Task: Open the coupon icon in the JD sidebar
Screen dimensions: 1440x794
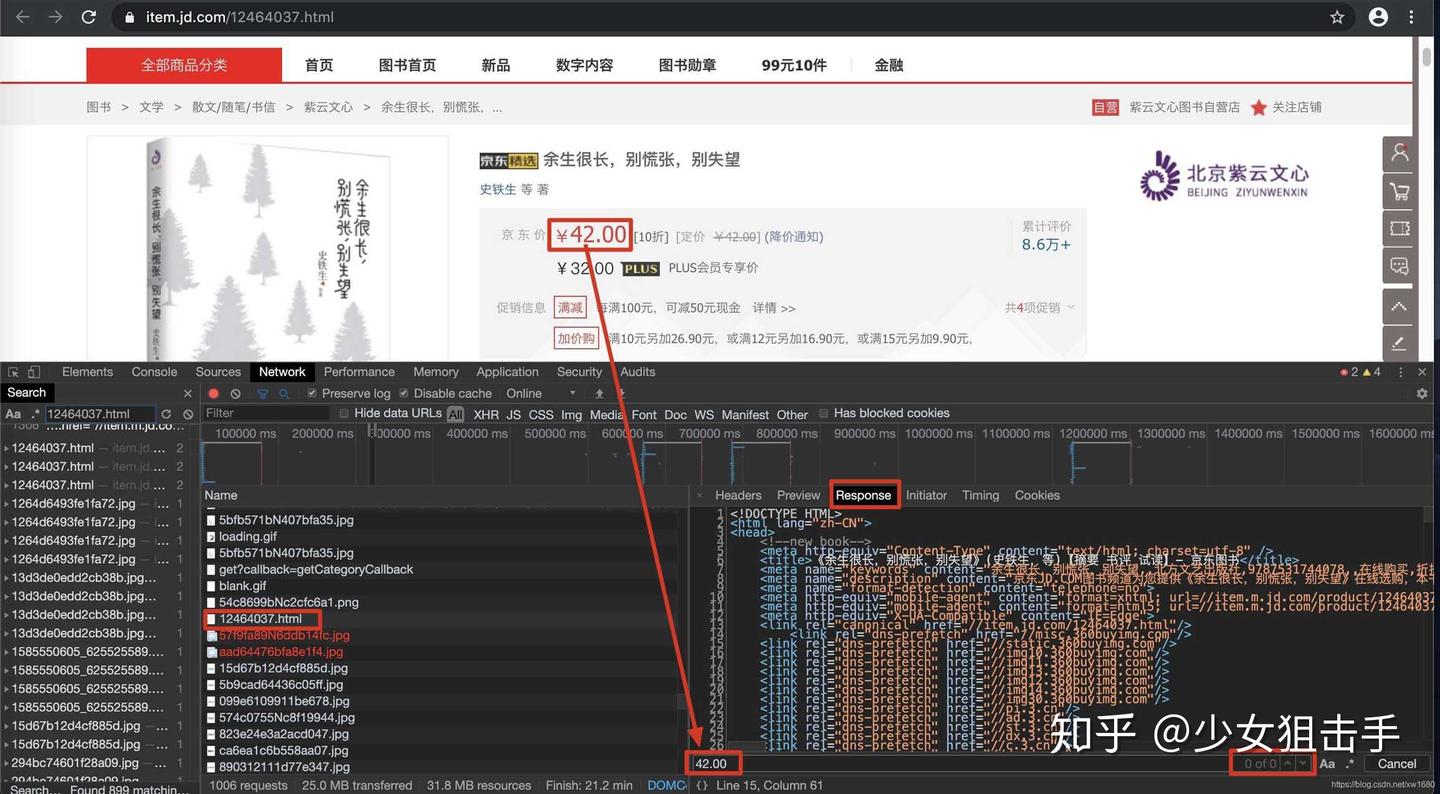Action: (1399, 229)
